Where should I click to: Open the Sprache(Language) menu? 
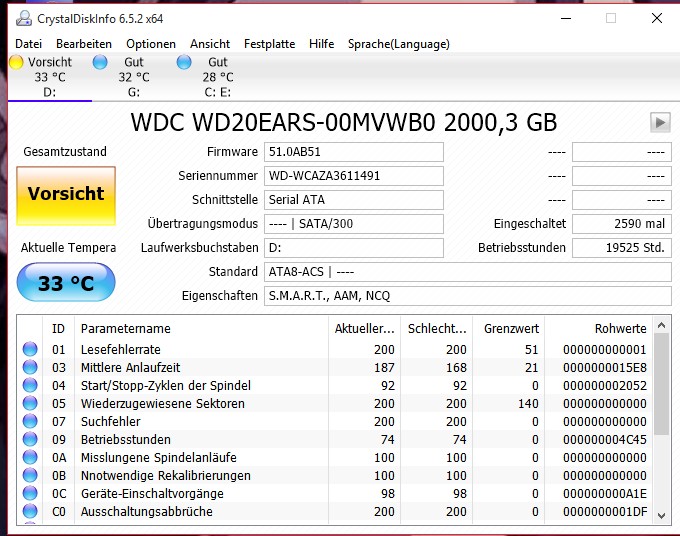399,44
